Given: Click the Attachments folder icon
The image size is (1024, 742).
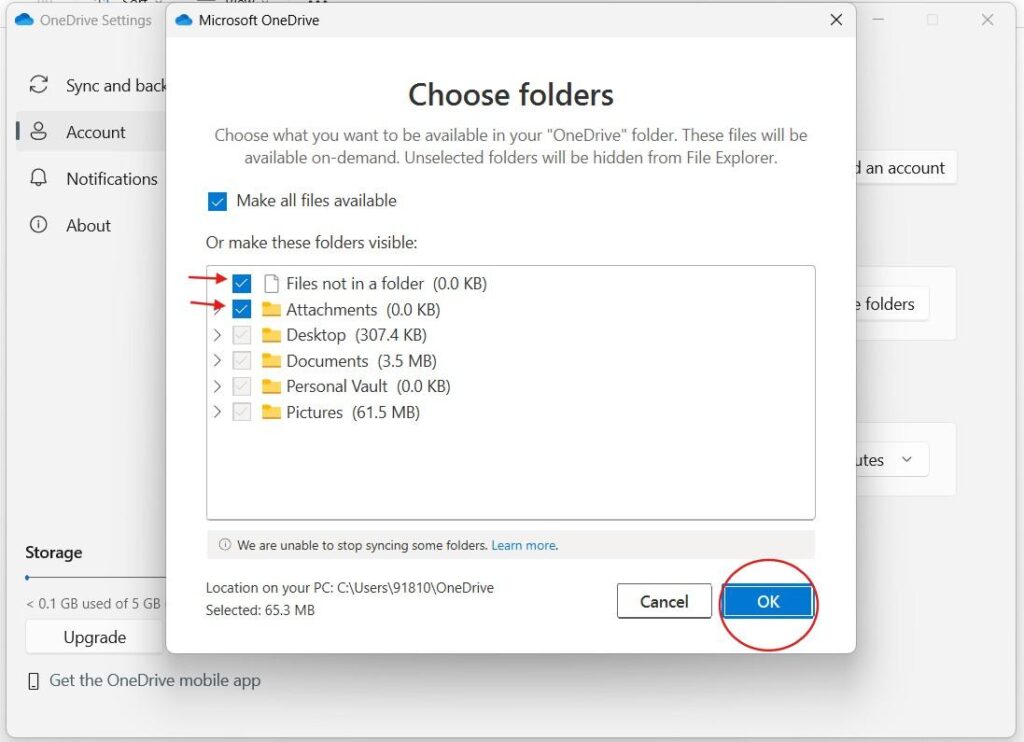Looking at the screenshot, I should [271, 309].
